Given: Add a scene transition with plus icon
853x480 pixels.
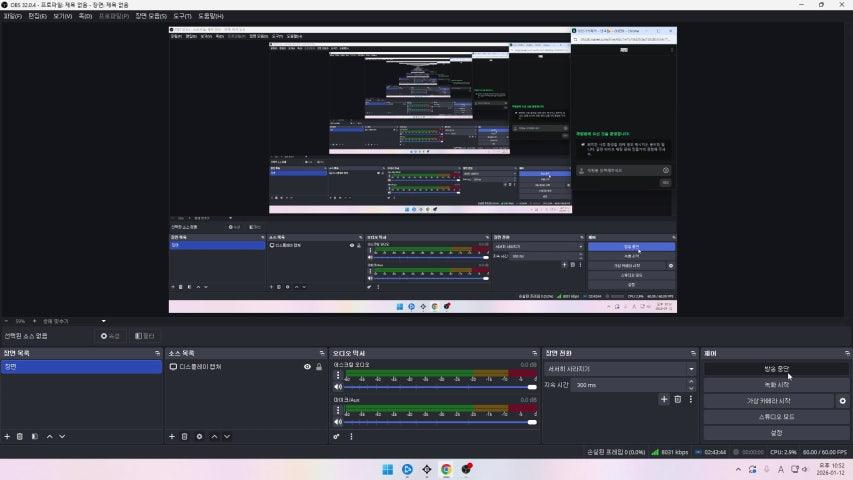Looking at the screenshot, I should 663,399.
